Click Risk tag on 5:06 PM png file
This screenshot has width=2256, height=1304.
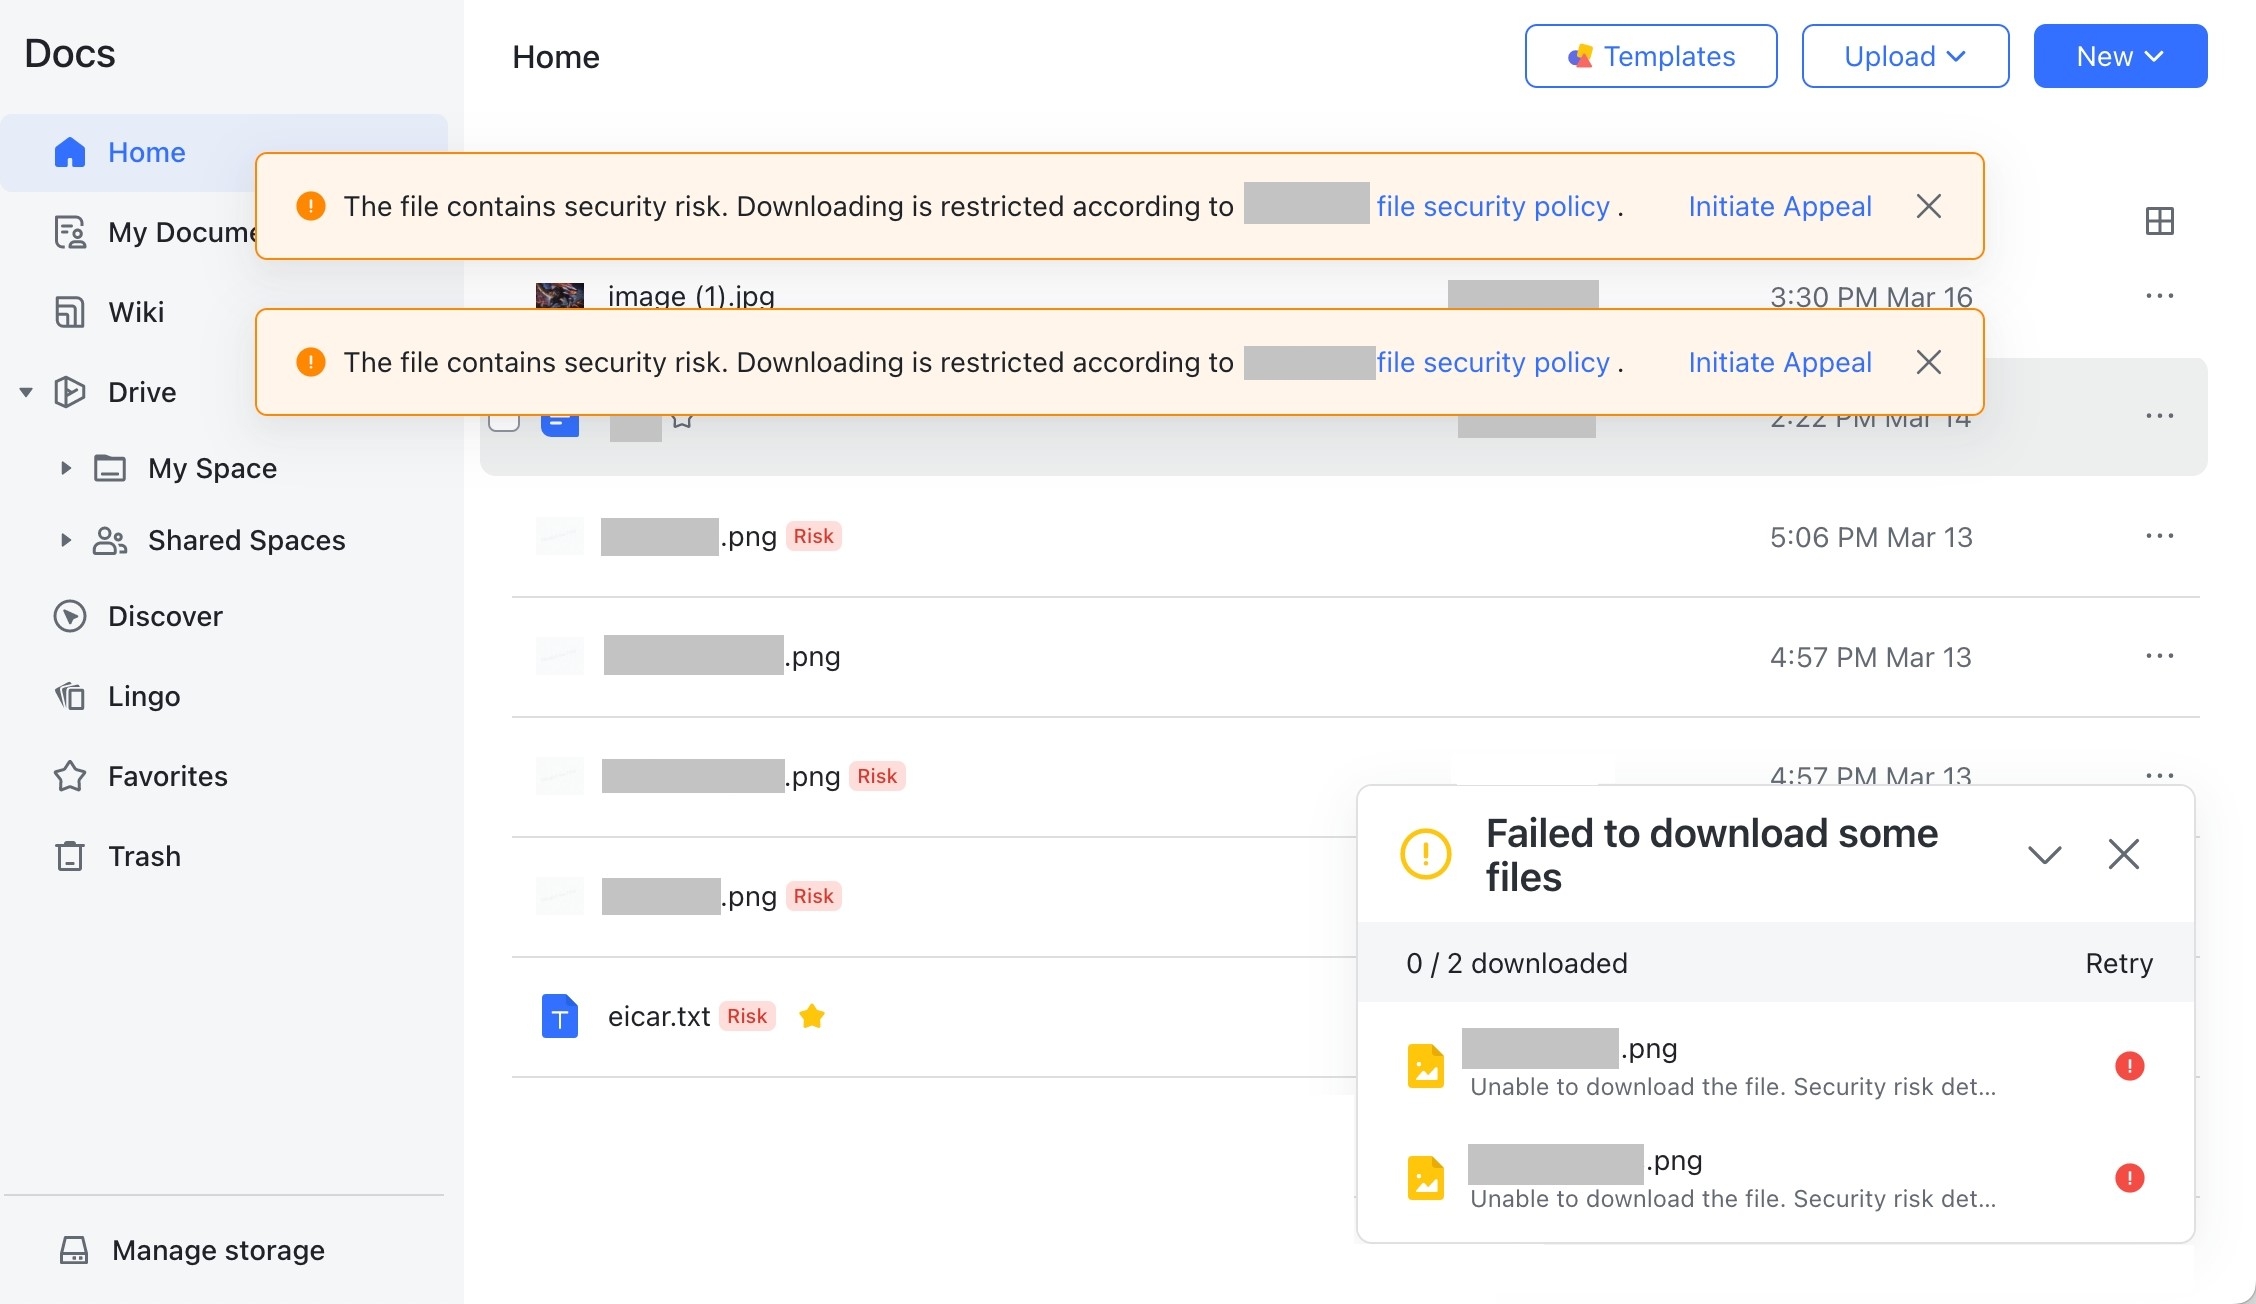pos(813,536)
